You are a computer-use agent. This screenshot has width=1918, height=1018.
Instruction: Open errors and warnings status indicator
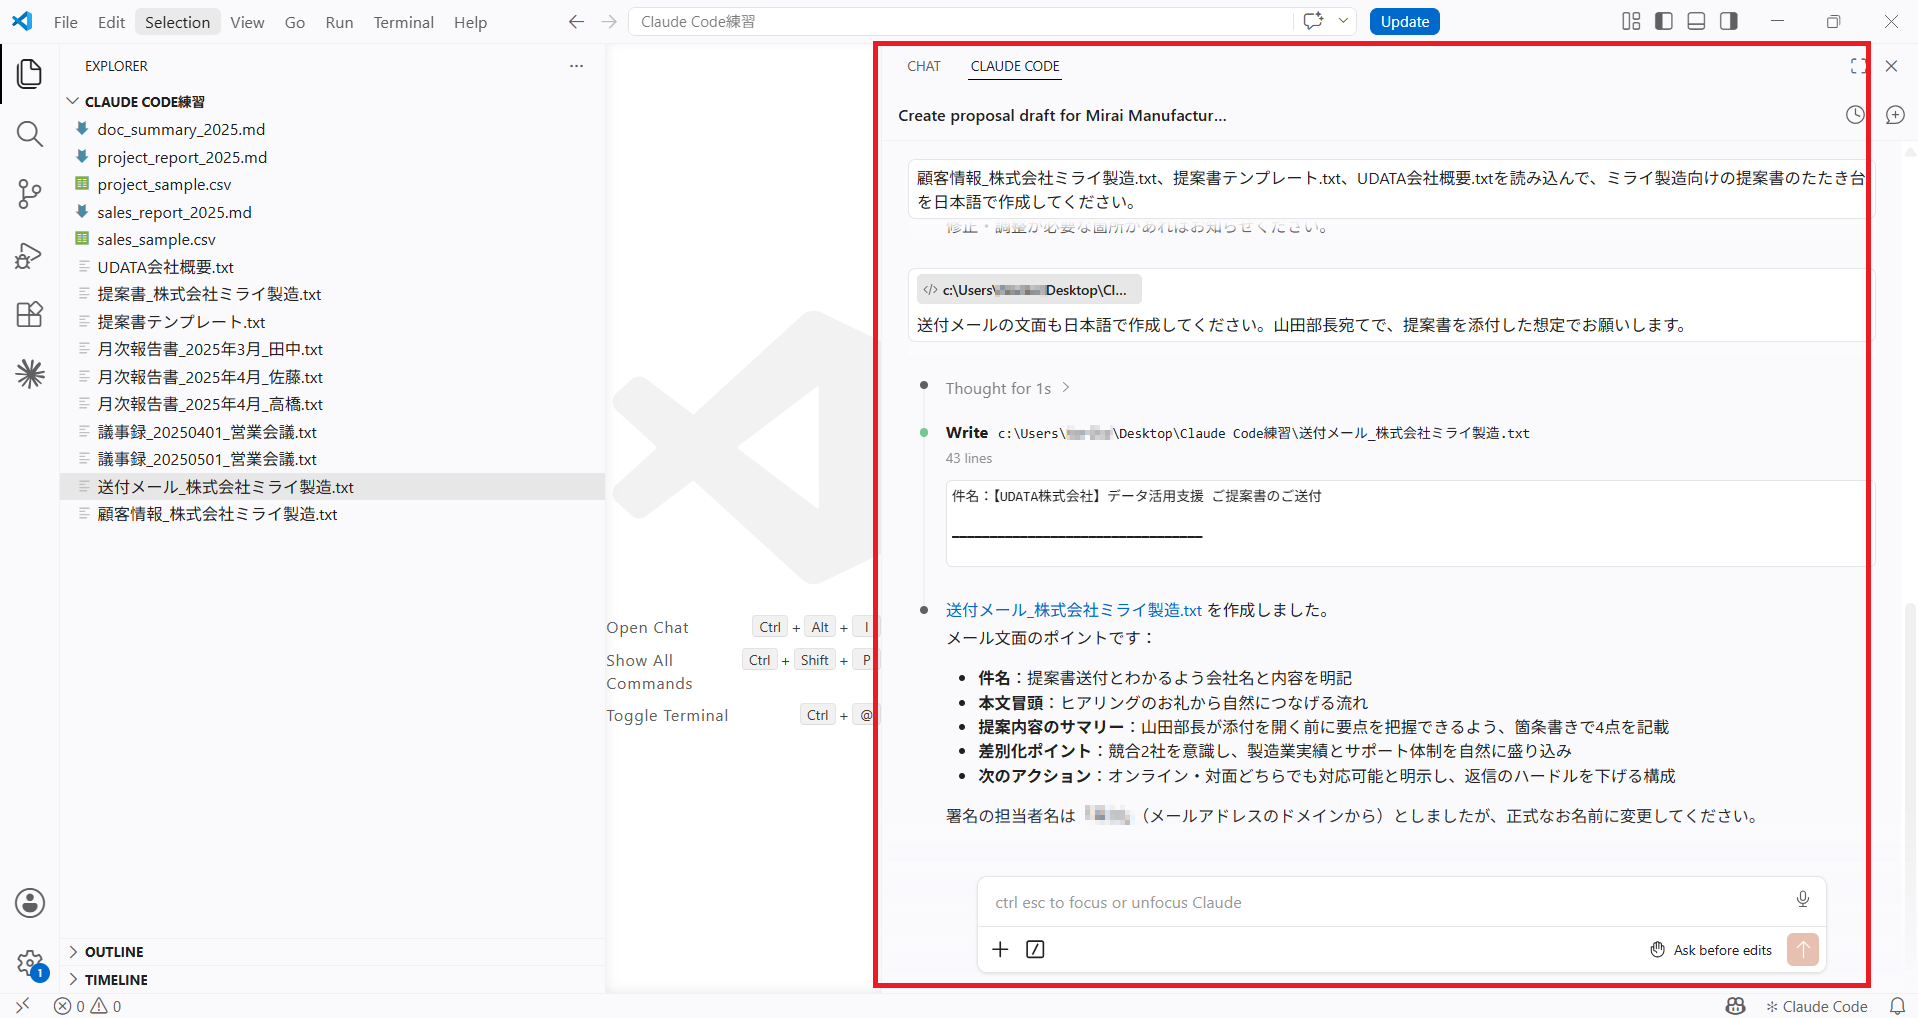coord(88,1006)
